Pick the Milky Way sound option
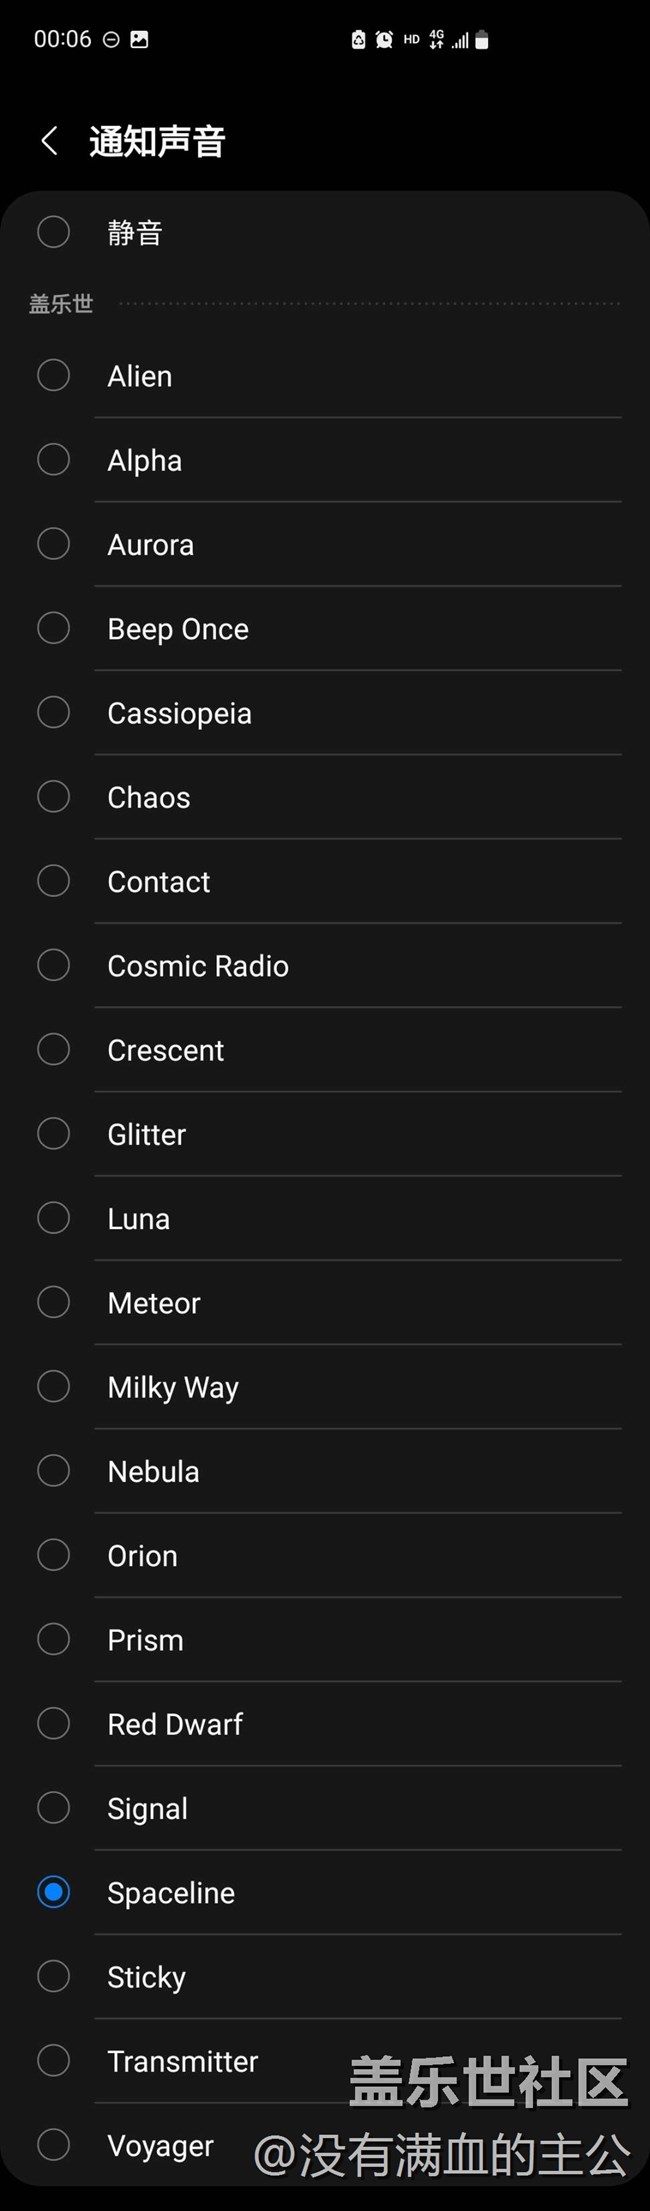Image resolution: width=650 pixels, height=2211 pixels. tap(173, 1387)
